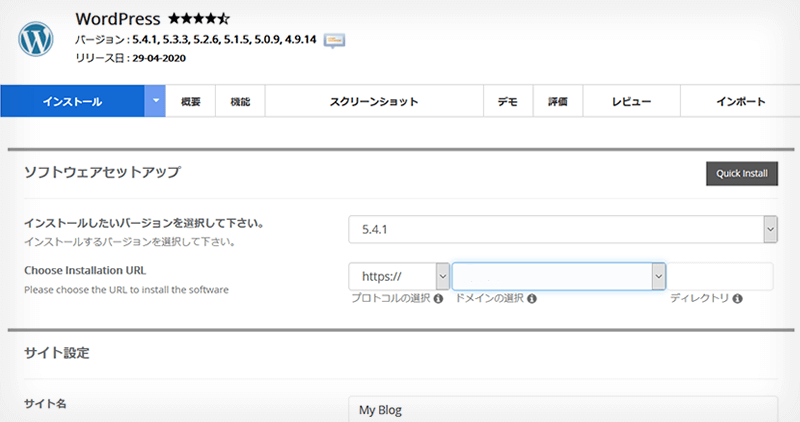Click the サイト設定 heading
Viewport: 800px width, 422px height.
point(57,353)
